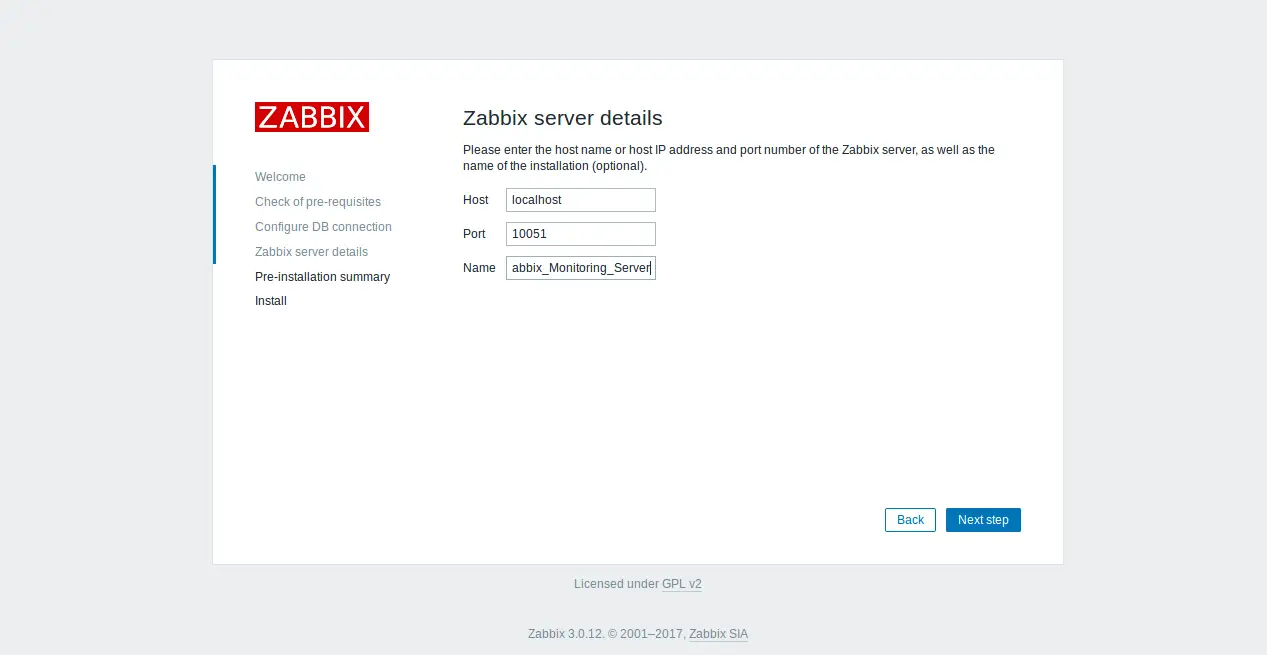
Task: Open the Pre-installation summary step
Action: 322,277
